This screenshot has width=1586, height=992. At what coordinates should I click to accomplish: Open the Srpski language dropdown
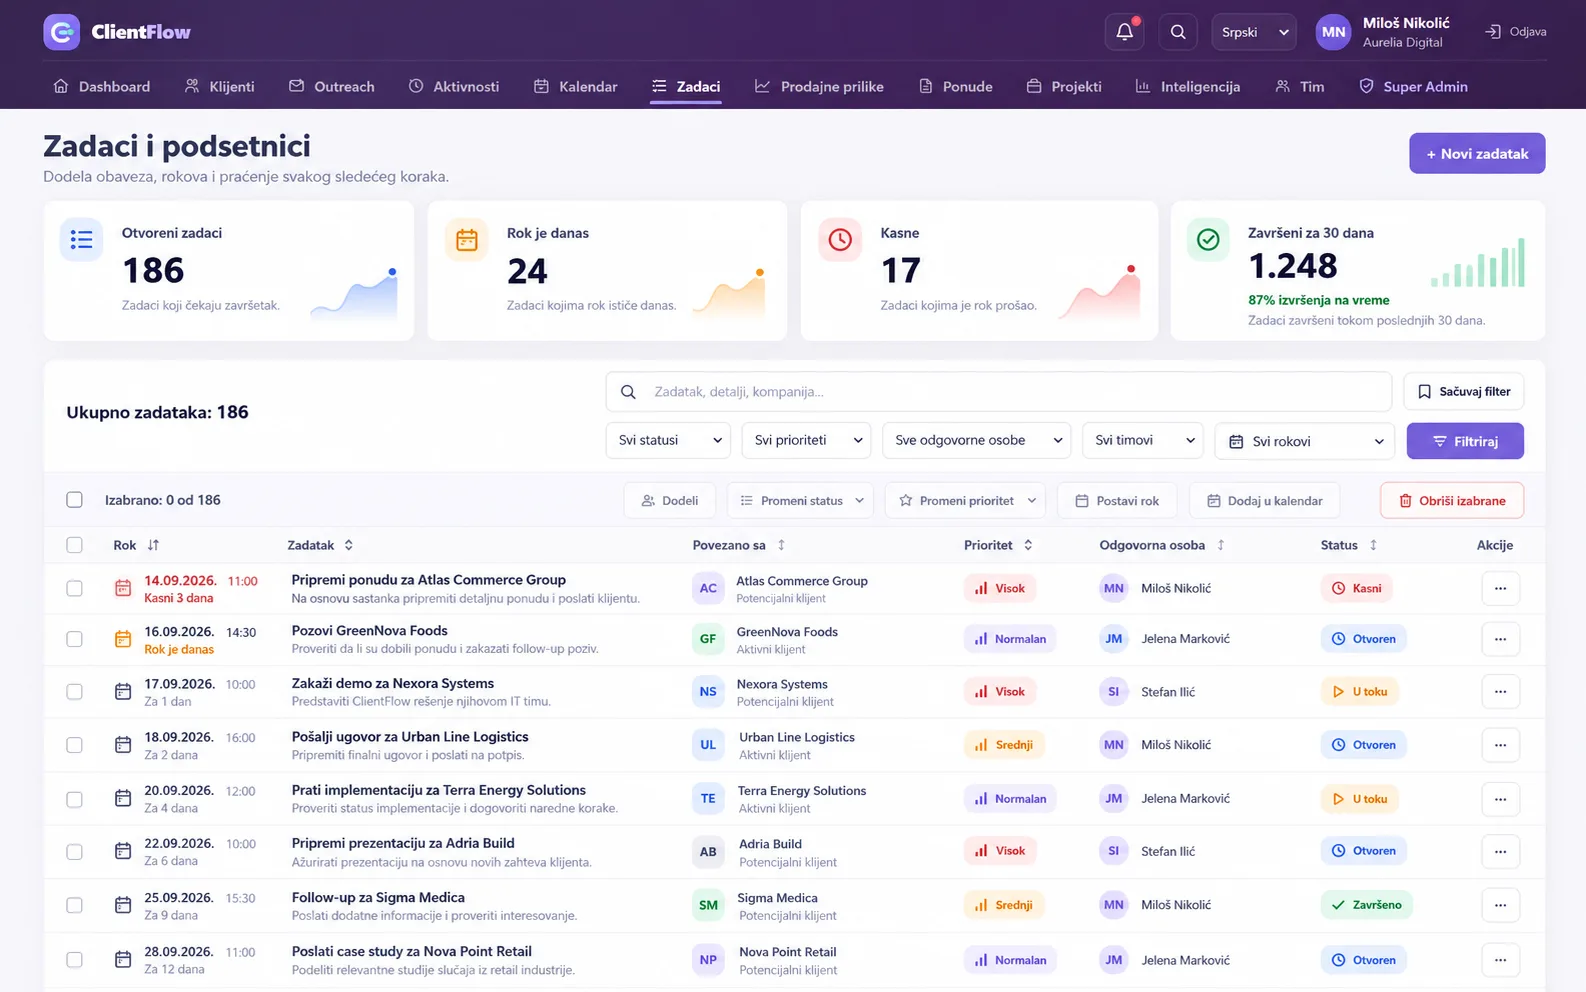(1254, 32)
